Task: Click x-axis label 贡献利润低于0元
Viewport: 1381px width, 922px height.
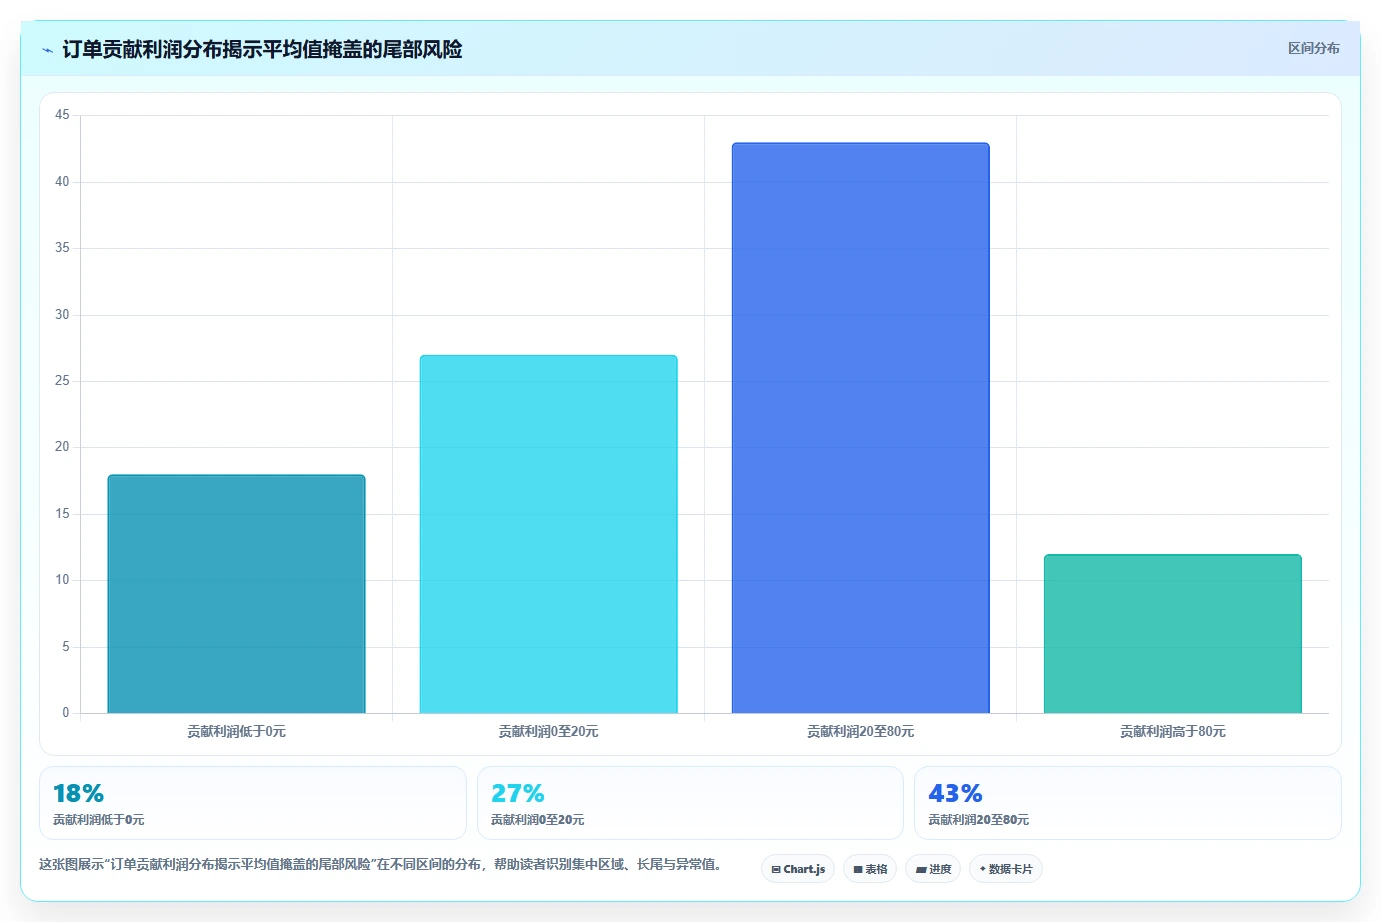Action: 236,732
